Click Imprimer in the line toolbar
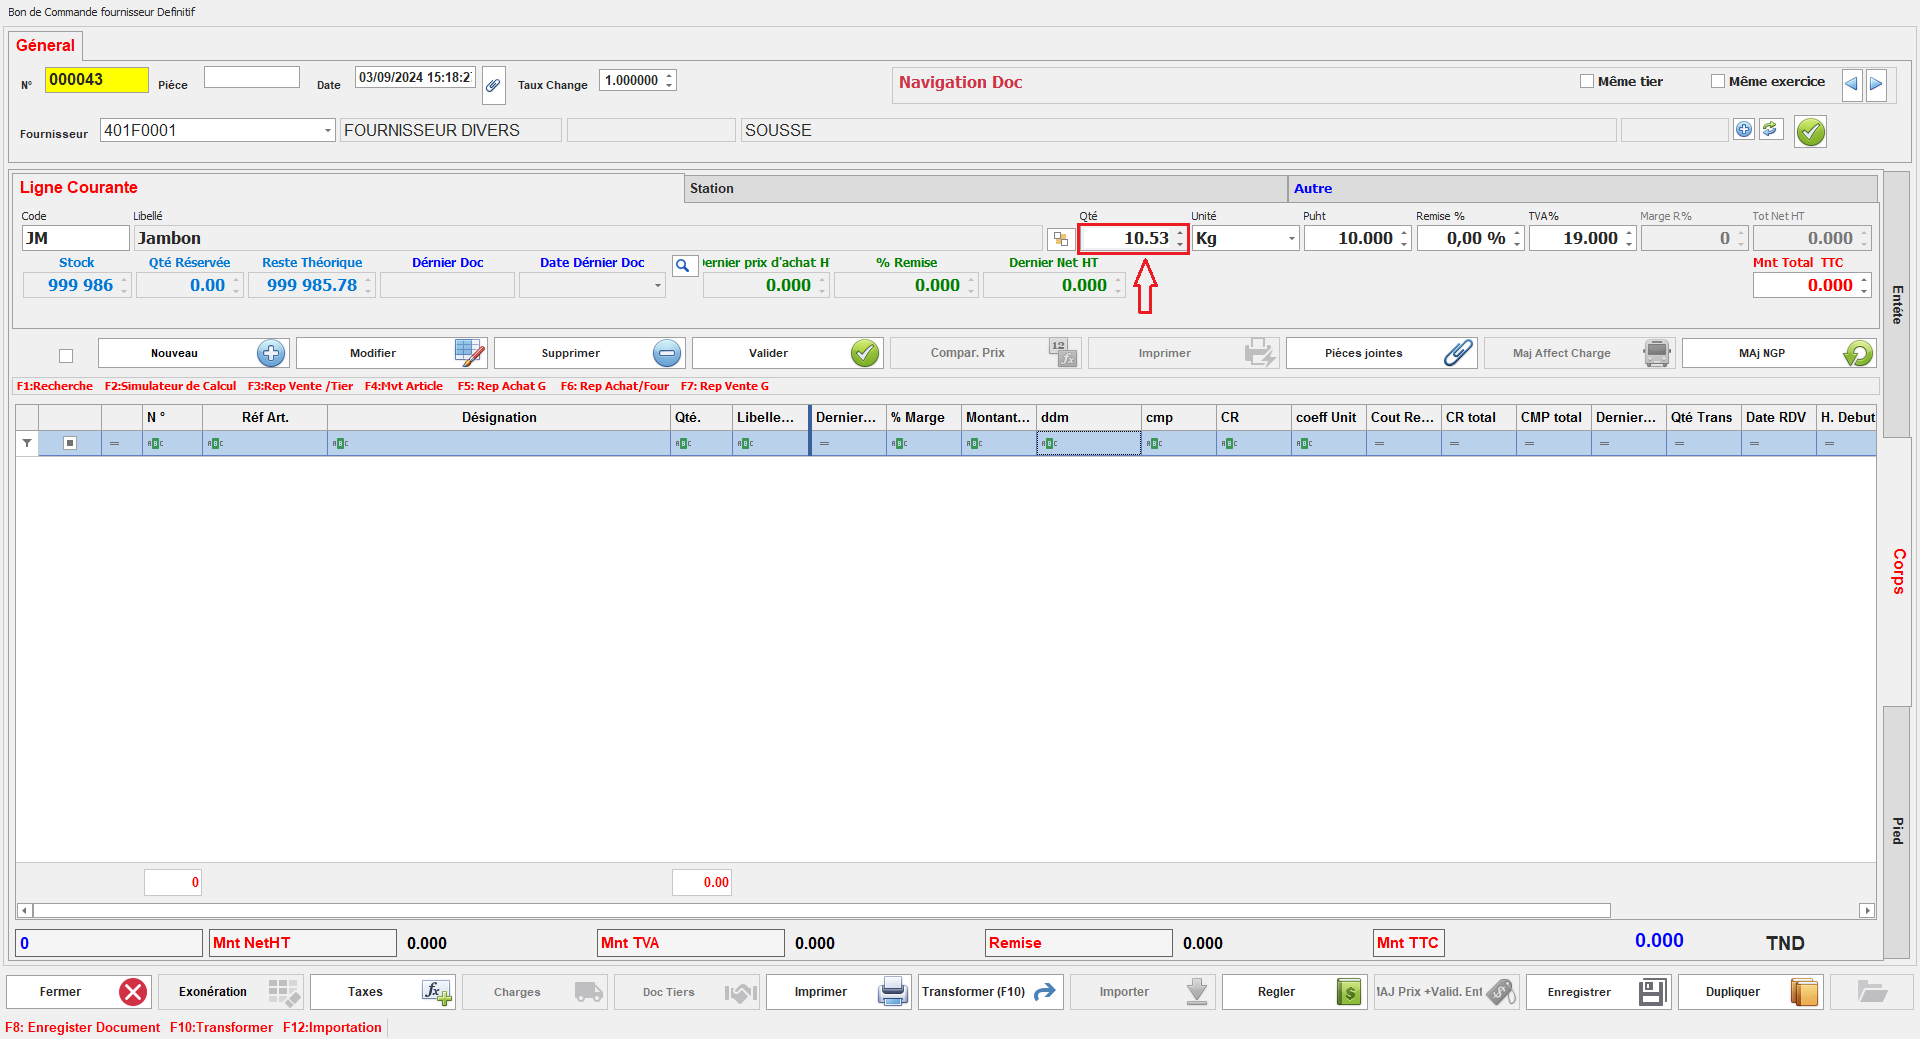This screenshot has width=1920, height=1039. coord(1183,353)
